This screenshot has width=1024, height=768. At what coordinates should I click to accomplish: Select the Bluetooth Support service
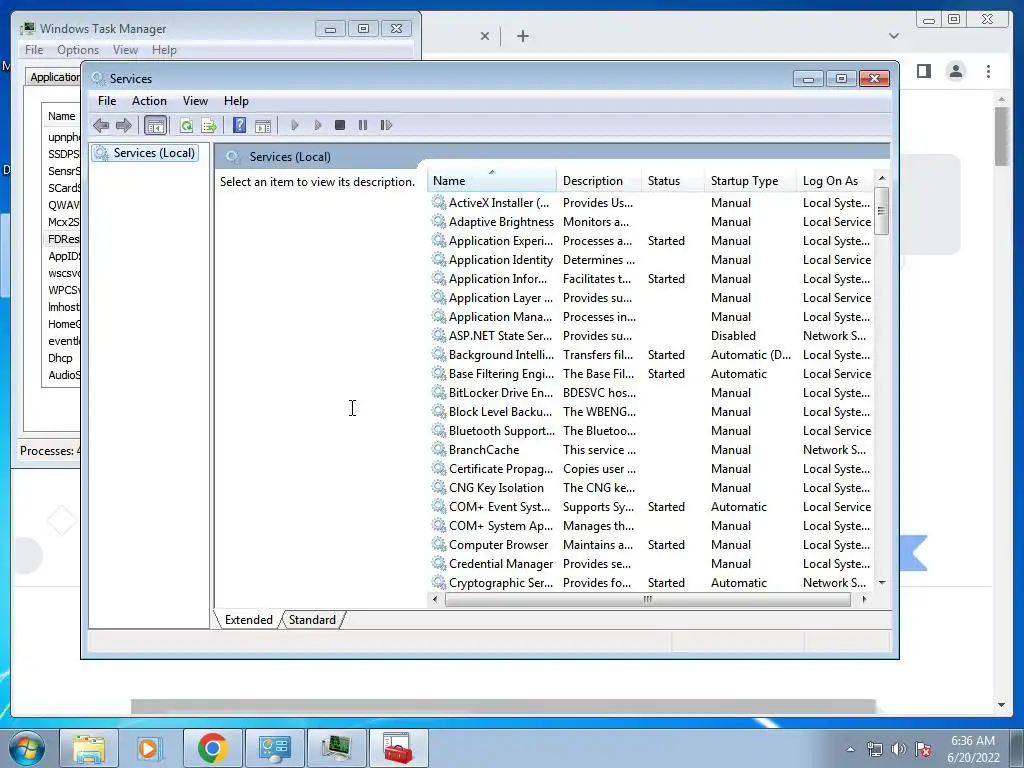coord(651,431)
